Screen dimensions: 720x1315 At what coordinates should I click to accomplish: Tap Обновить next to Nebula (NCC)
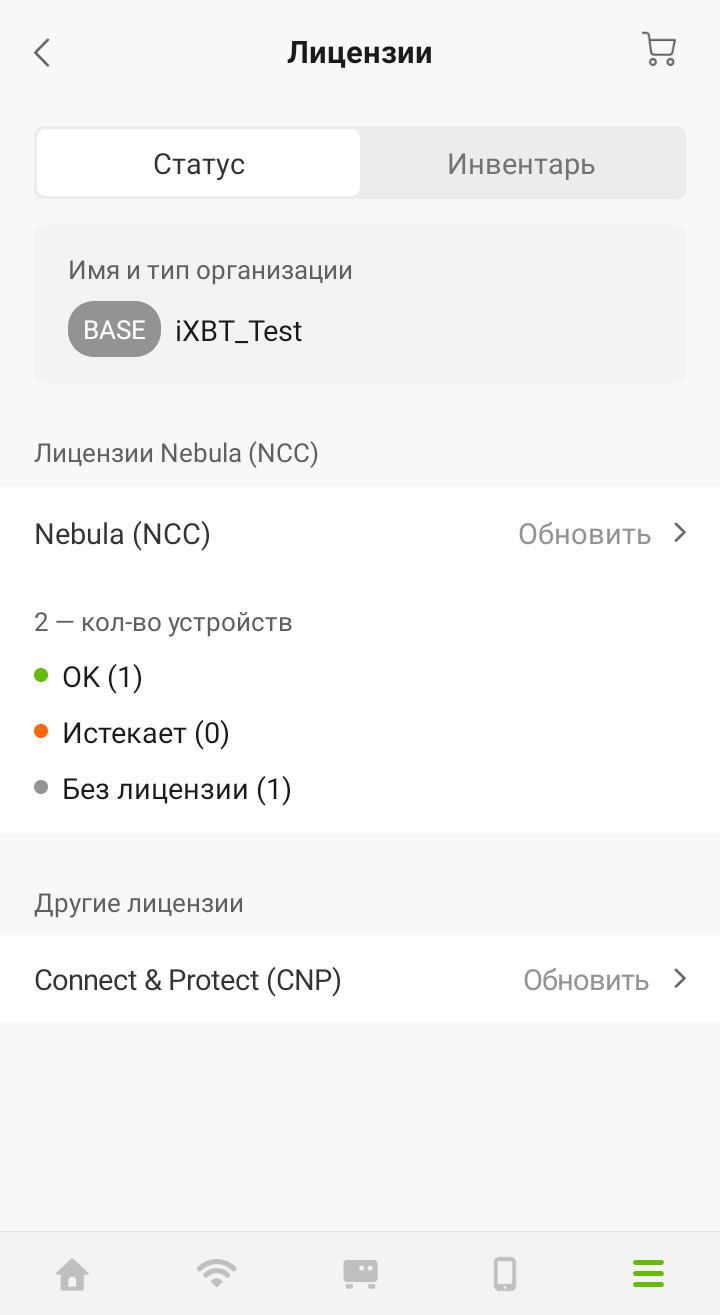coord(584,534)
